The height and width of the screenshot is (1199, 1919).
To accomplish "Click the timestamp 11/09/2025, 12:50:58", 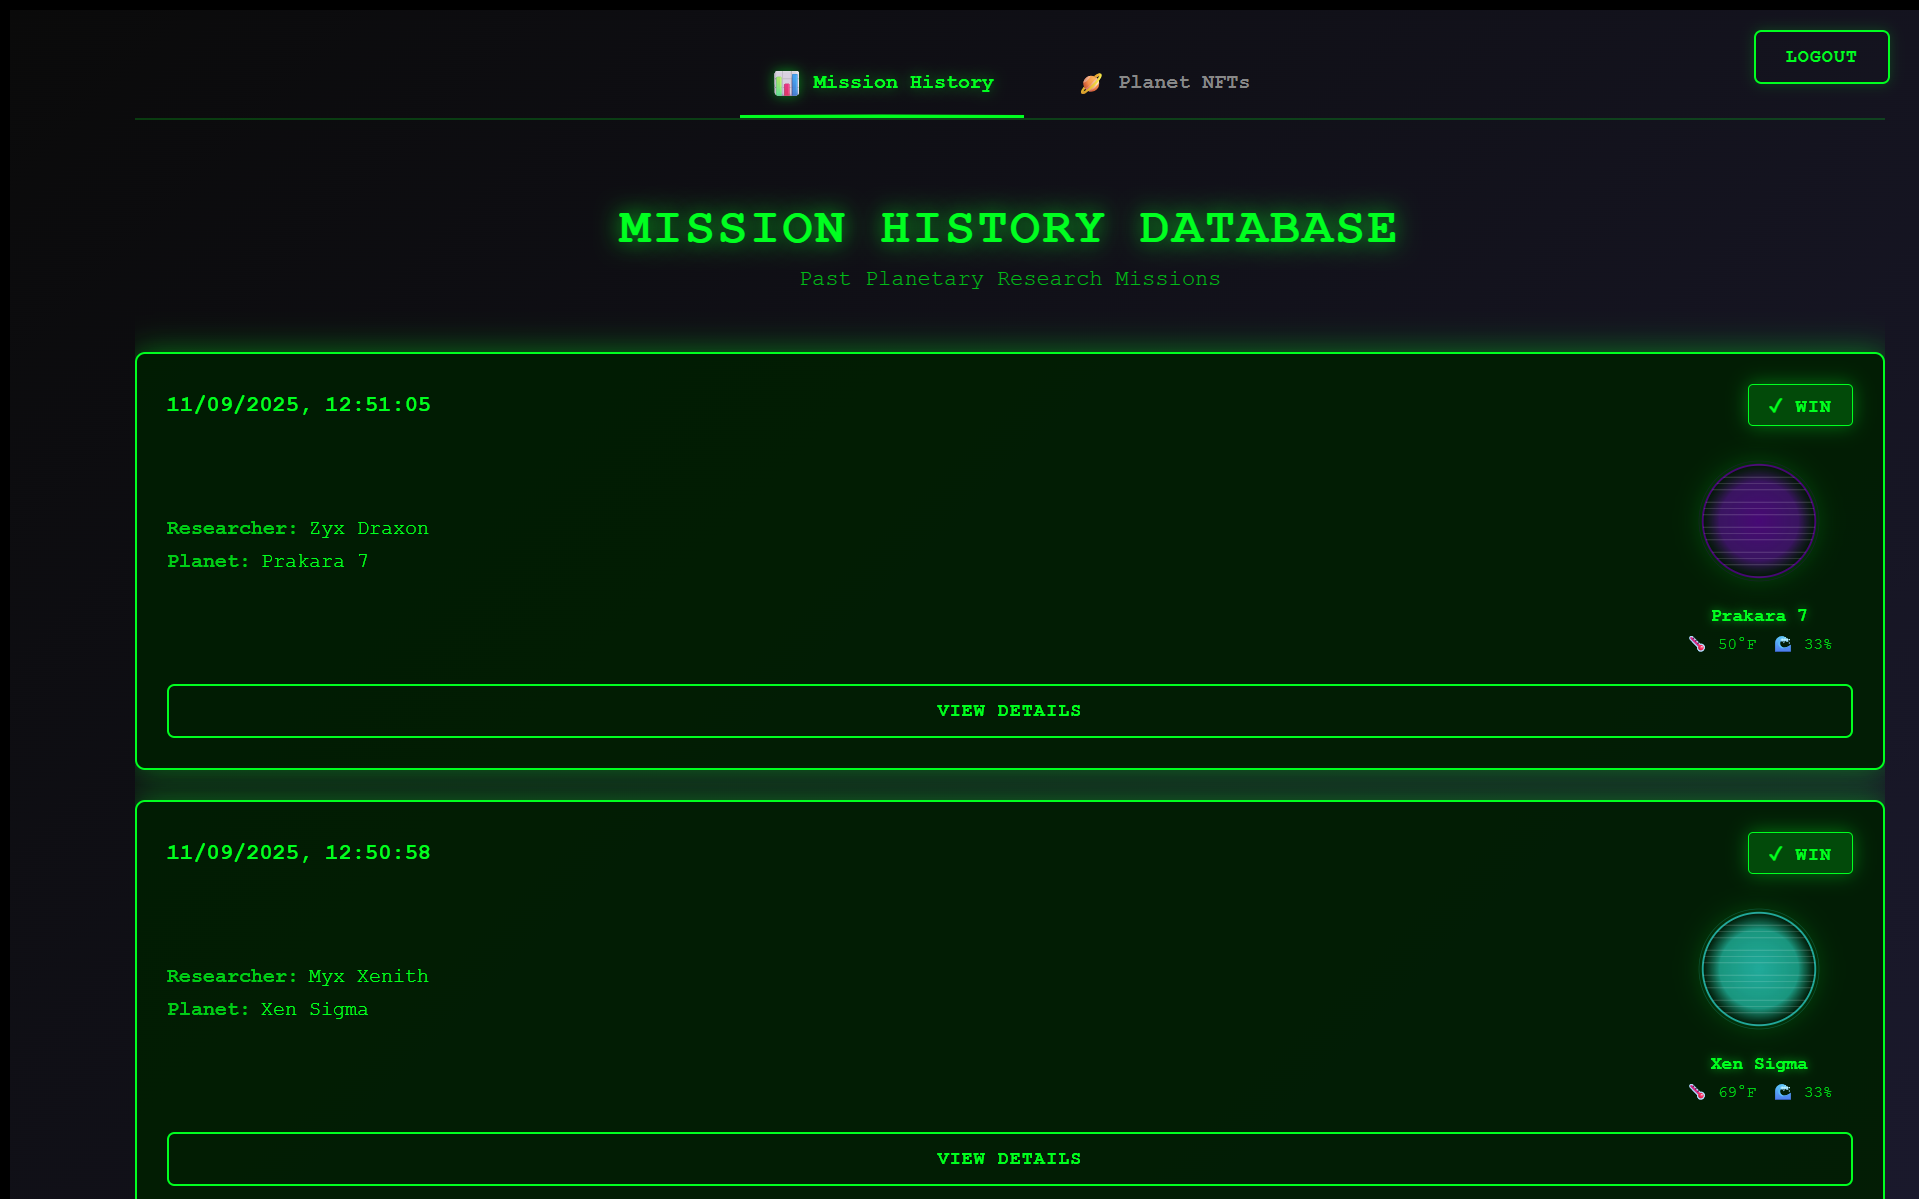I will [298, 853].
